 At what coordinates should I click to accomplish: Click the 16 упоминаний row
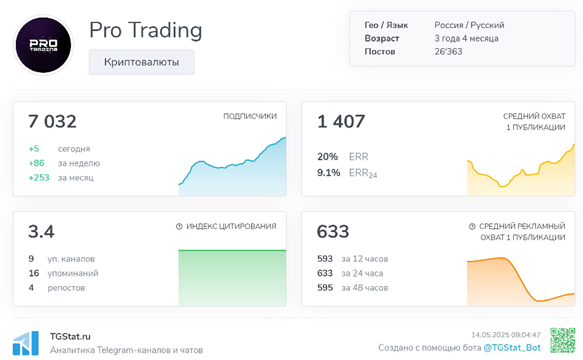click(64, 273)
